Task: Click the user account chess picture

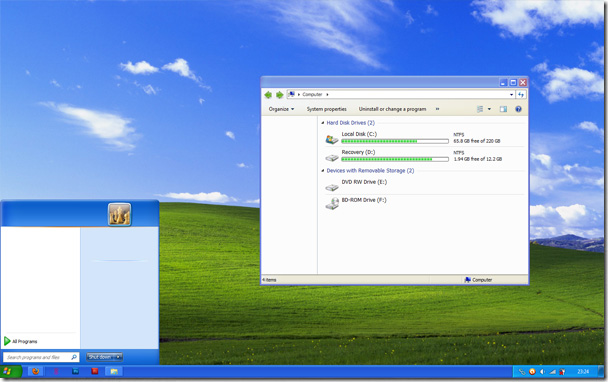Action: click(x=119, y=214)
